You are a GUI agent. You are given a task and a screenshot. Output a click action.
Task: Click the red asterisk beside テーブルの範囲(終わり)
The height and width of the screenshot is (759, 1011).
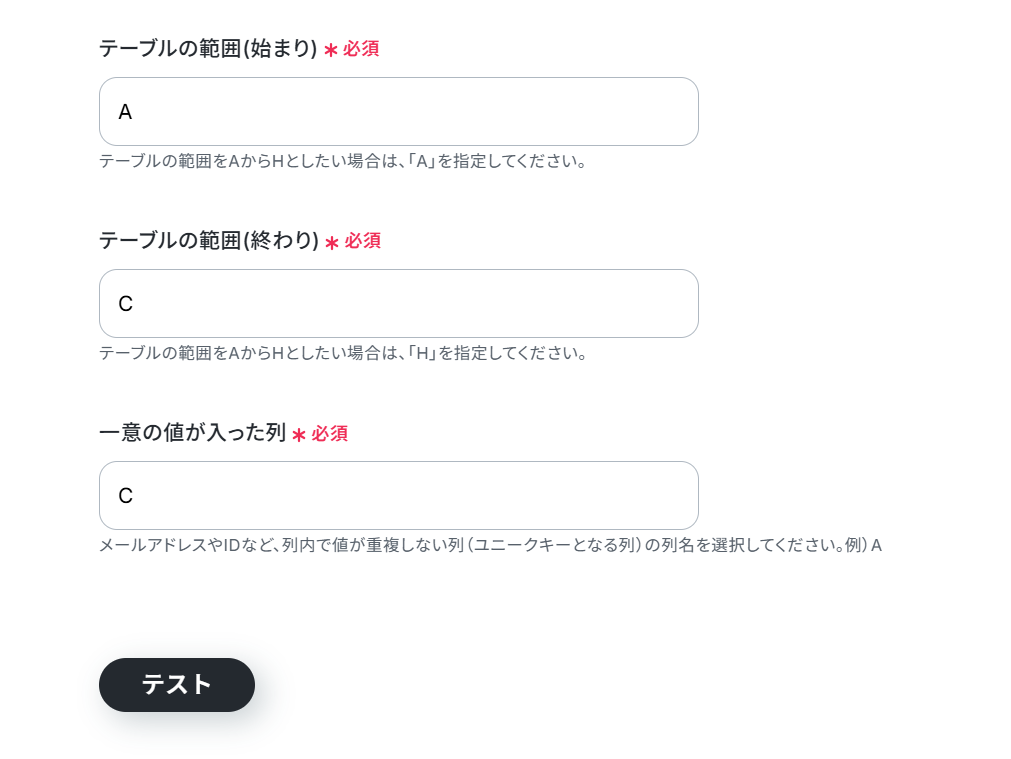coord(332,243)
